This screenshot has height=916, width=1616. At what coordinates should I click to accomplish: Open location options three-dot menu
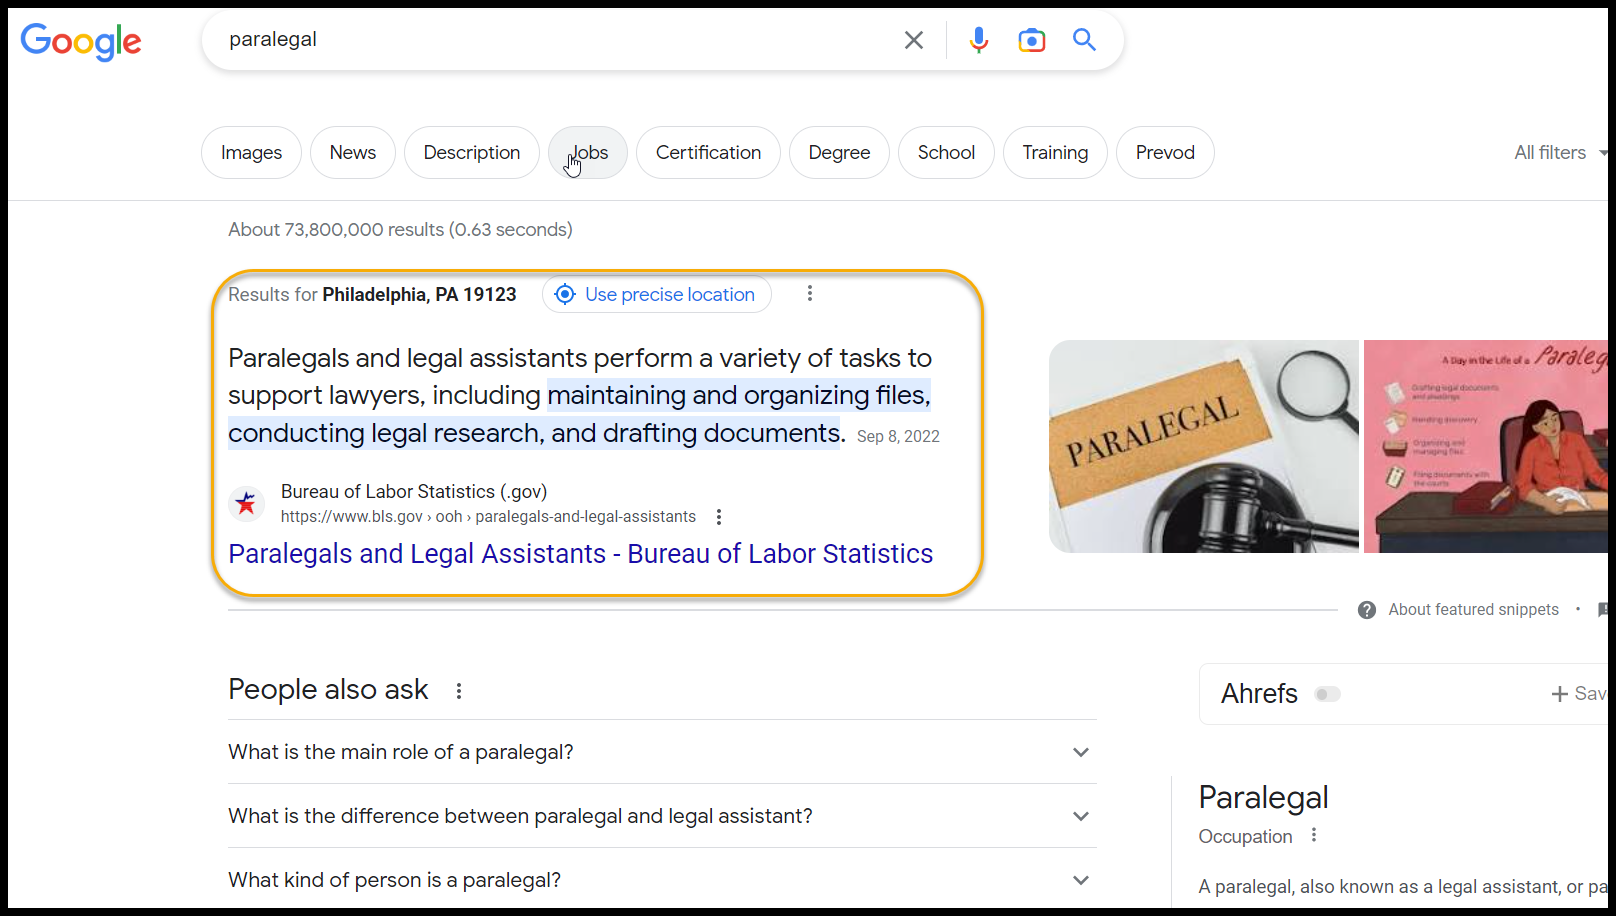coord(810,294)
